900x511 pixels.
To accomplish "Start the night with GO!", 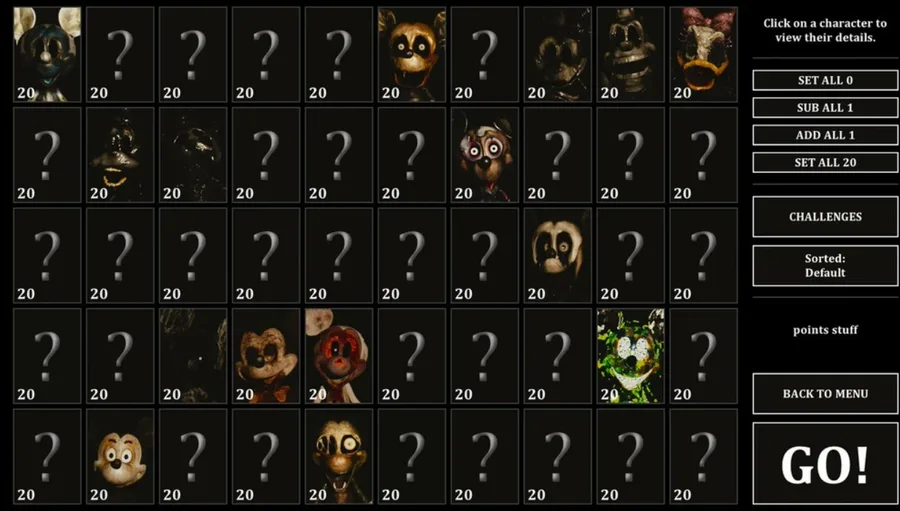I will coord(825,464).
